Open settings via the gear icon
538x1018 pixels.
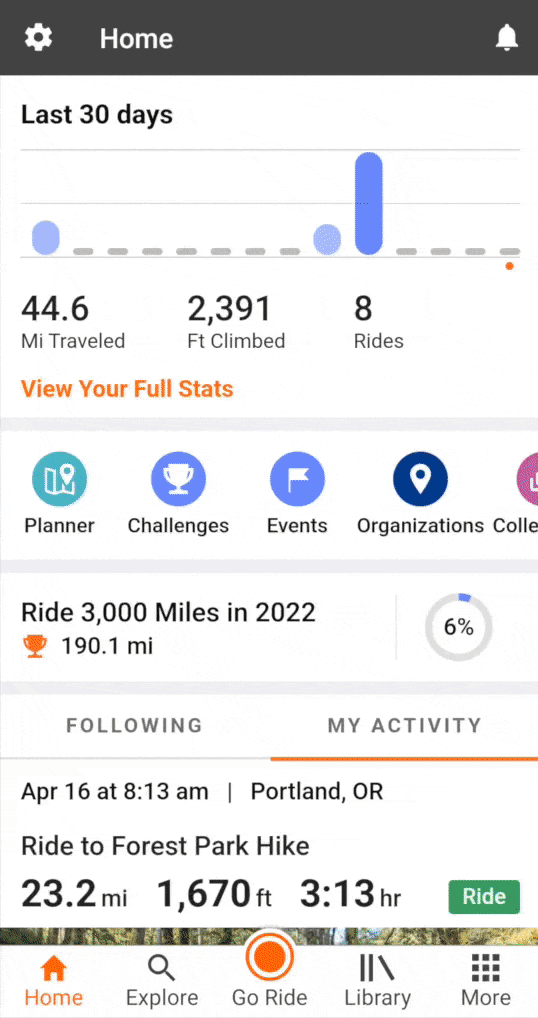point(38,38)
